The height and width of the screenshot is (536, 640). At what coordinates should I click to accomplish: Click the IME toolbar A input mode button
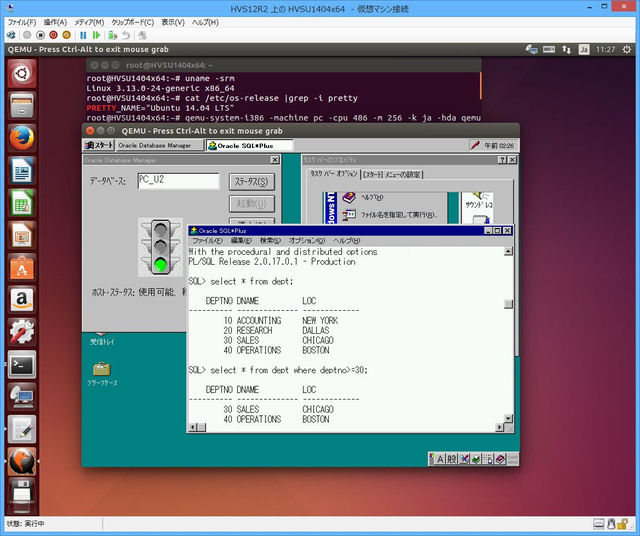coord(440,459)
